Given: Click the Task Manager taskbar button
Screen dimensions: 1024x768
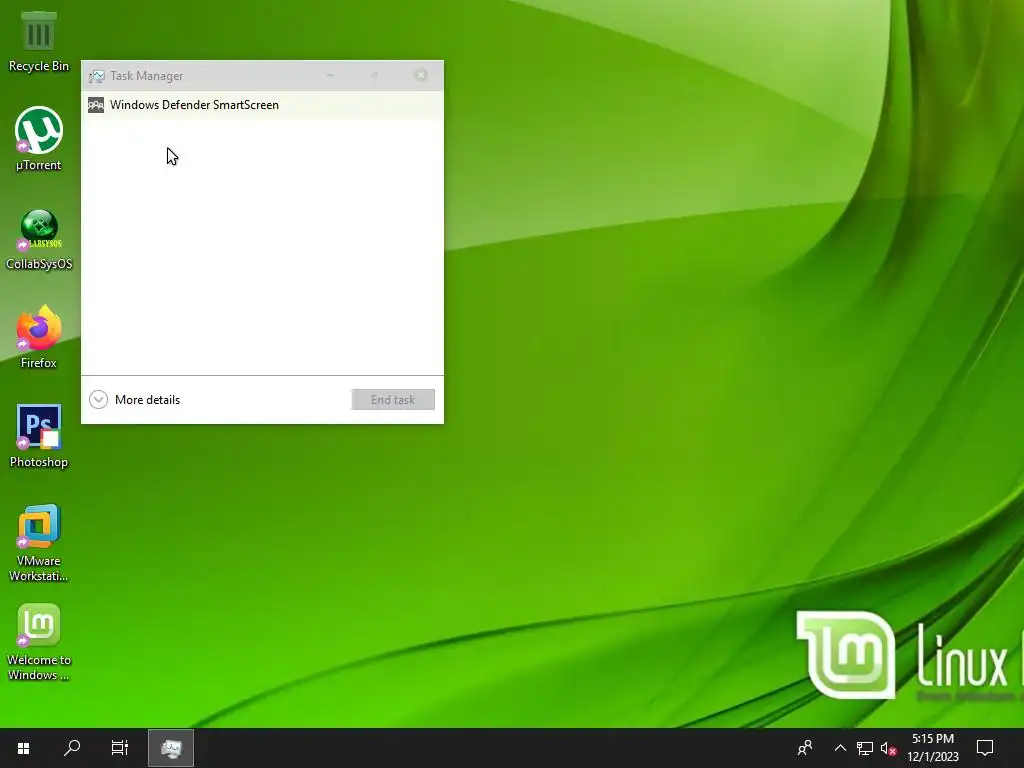Looking at the screenshot, I should pos(171,748).
